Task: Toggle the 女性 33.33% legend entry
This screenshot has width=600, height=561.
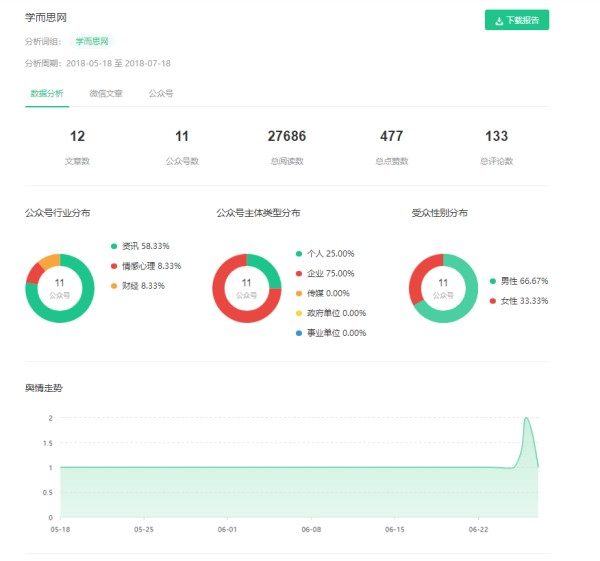Action: pyautogui.click(x=493, y=301)
